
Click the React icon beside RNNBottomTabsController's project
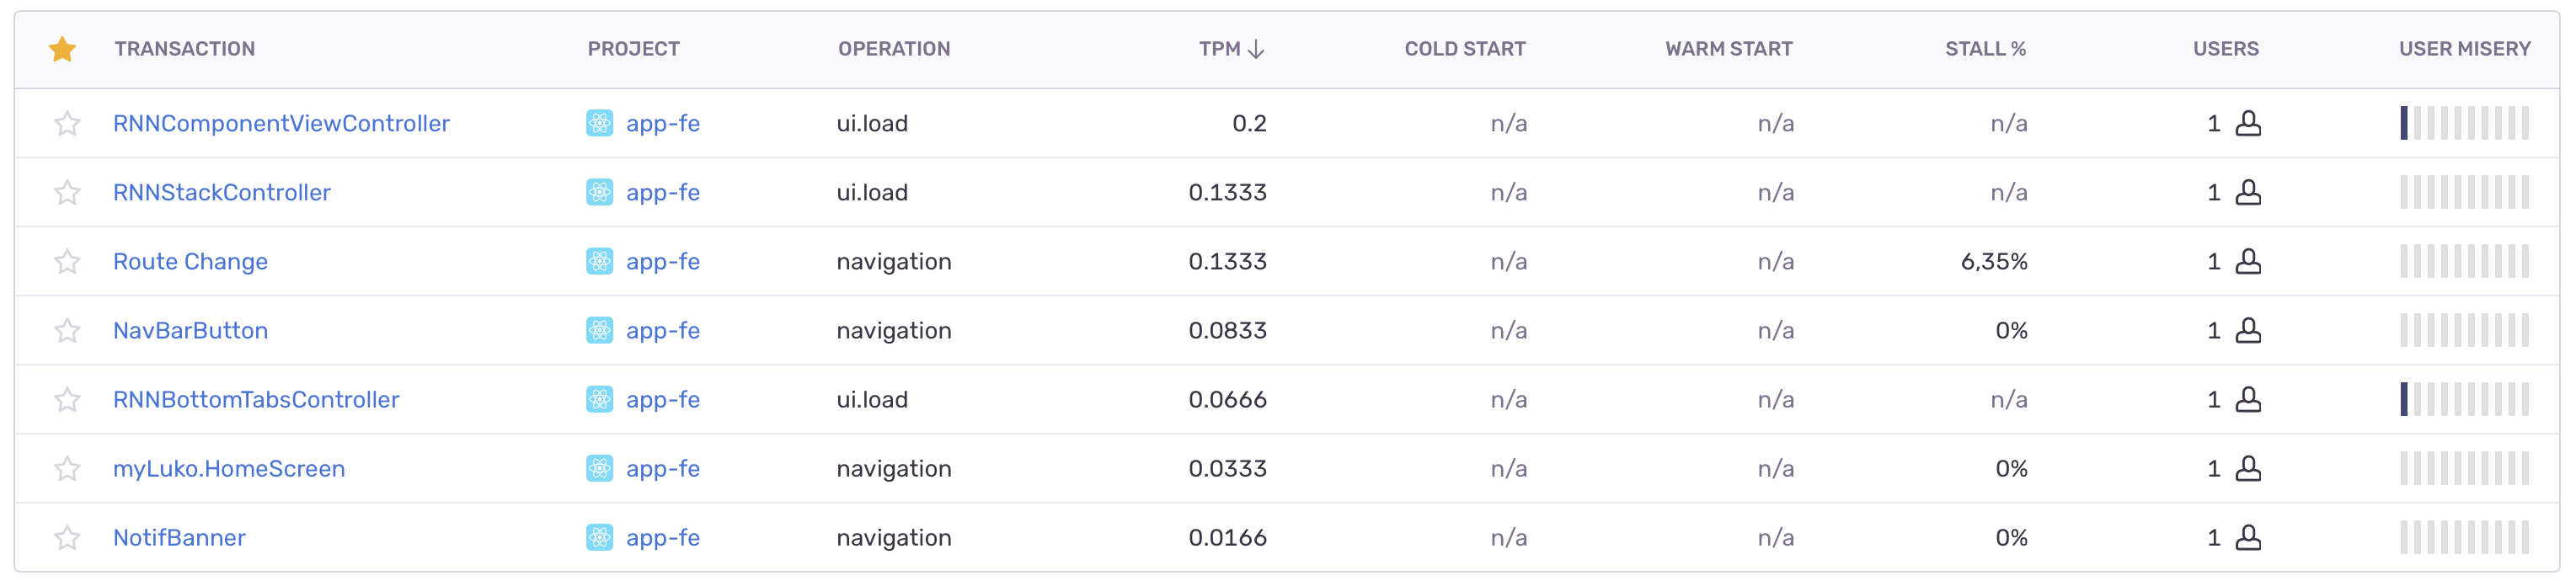tap(598, 399)
